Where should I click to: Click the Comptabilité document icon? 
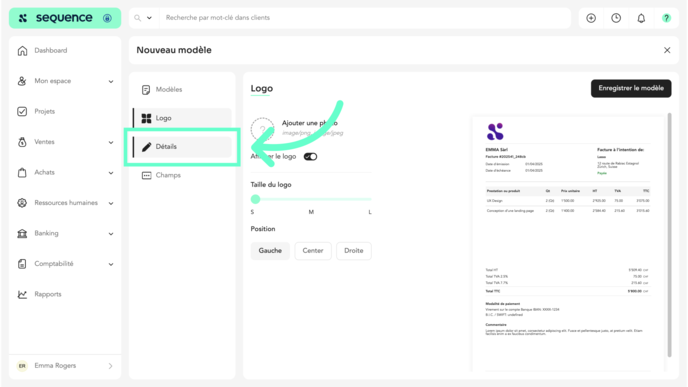pyautogui.click(x=22, y=264)
